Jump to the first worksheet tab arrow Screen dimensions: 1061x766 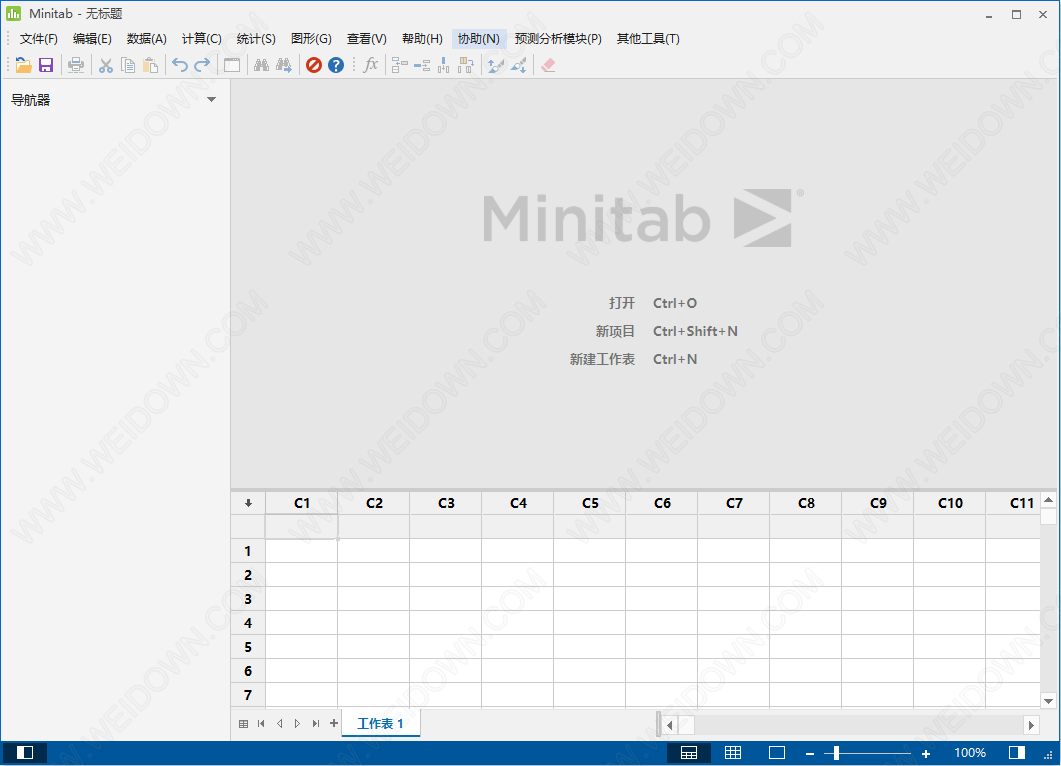tap(261, 724)
